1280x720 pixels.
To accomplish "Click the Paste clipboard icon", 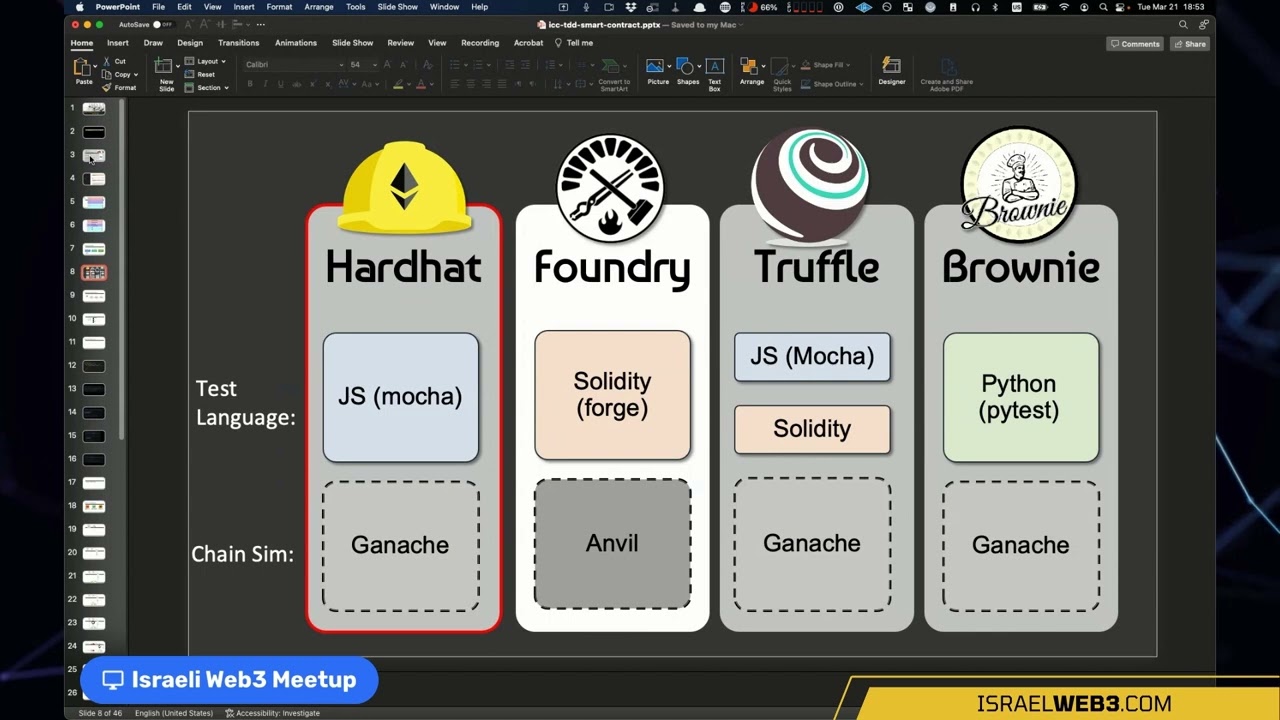I will [x=82, y=69].
